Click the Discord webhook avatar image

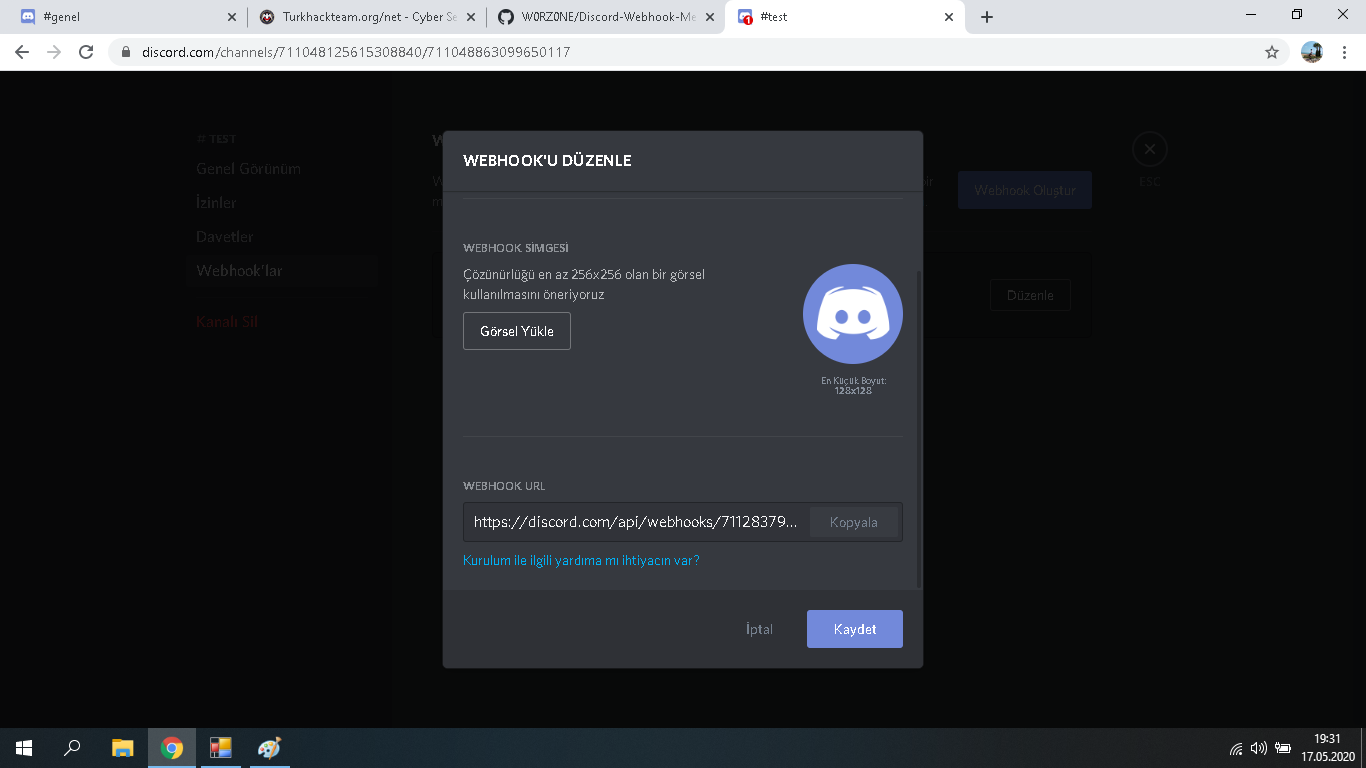(853, 314)
